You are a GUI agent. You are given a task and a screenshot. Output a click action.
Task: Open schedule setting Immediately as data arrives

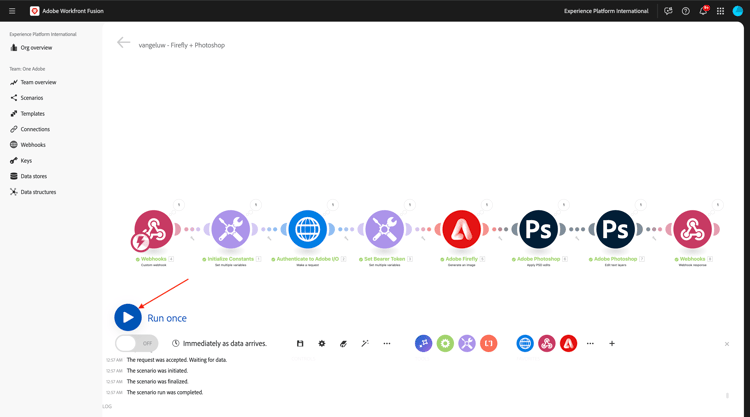[220, 343]
